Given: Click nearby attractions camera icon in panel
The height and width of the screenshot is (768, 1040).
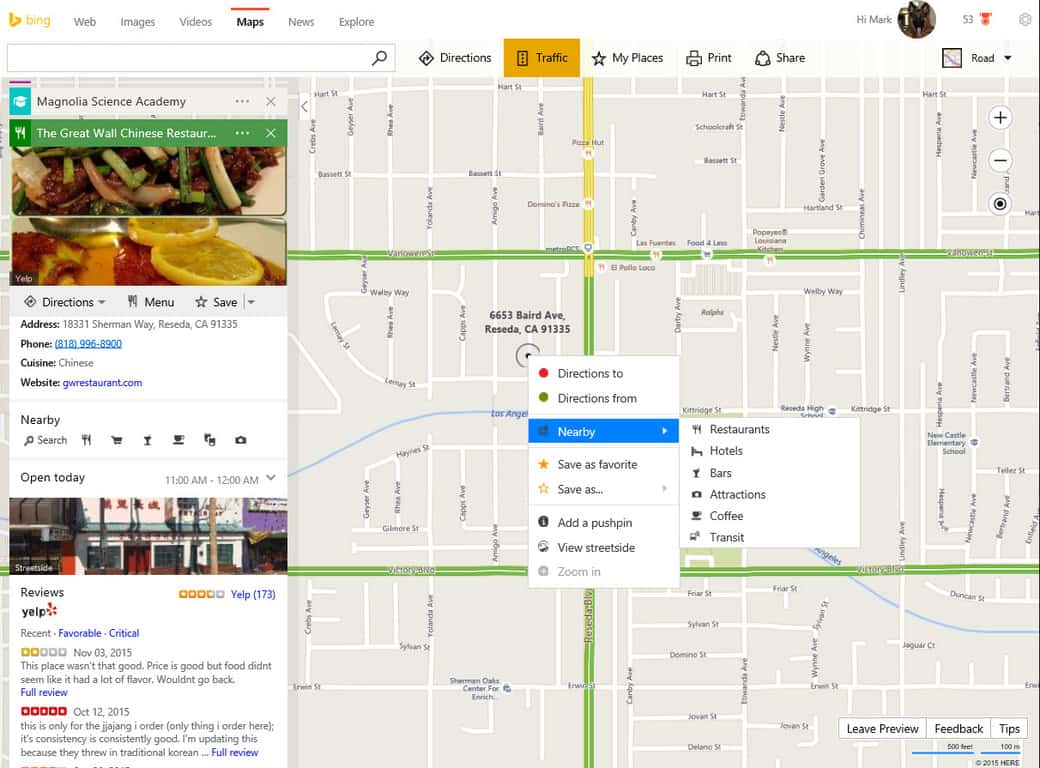Looking at the screenshot, I should 241,440.
